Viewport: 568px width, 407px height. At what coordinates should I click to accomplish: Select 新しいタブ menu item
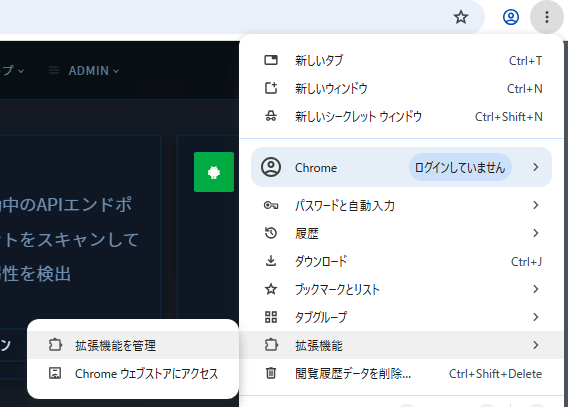(x=401, y=60)
